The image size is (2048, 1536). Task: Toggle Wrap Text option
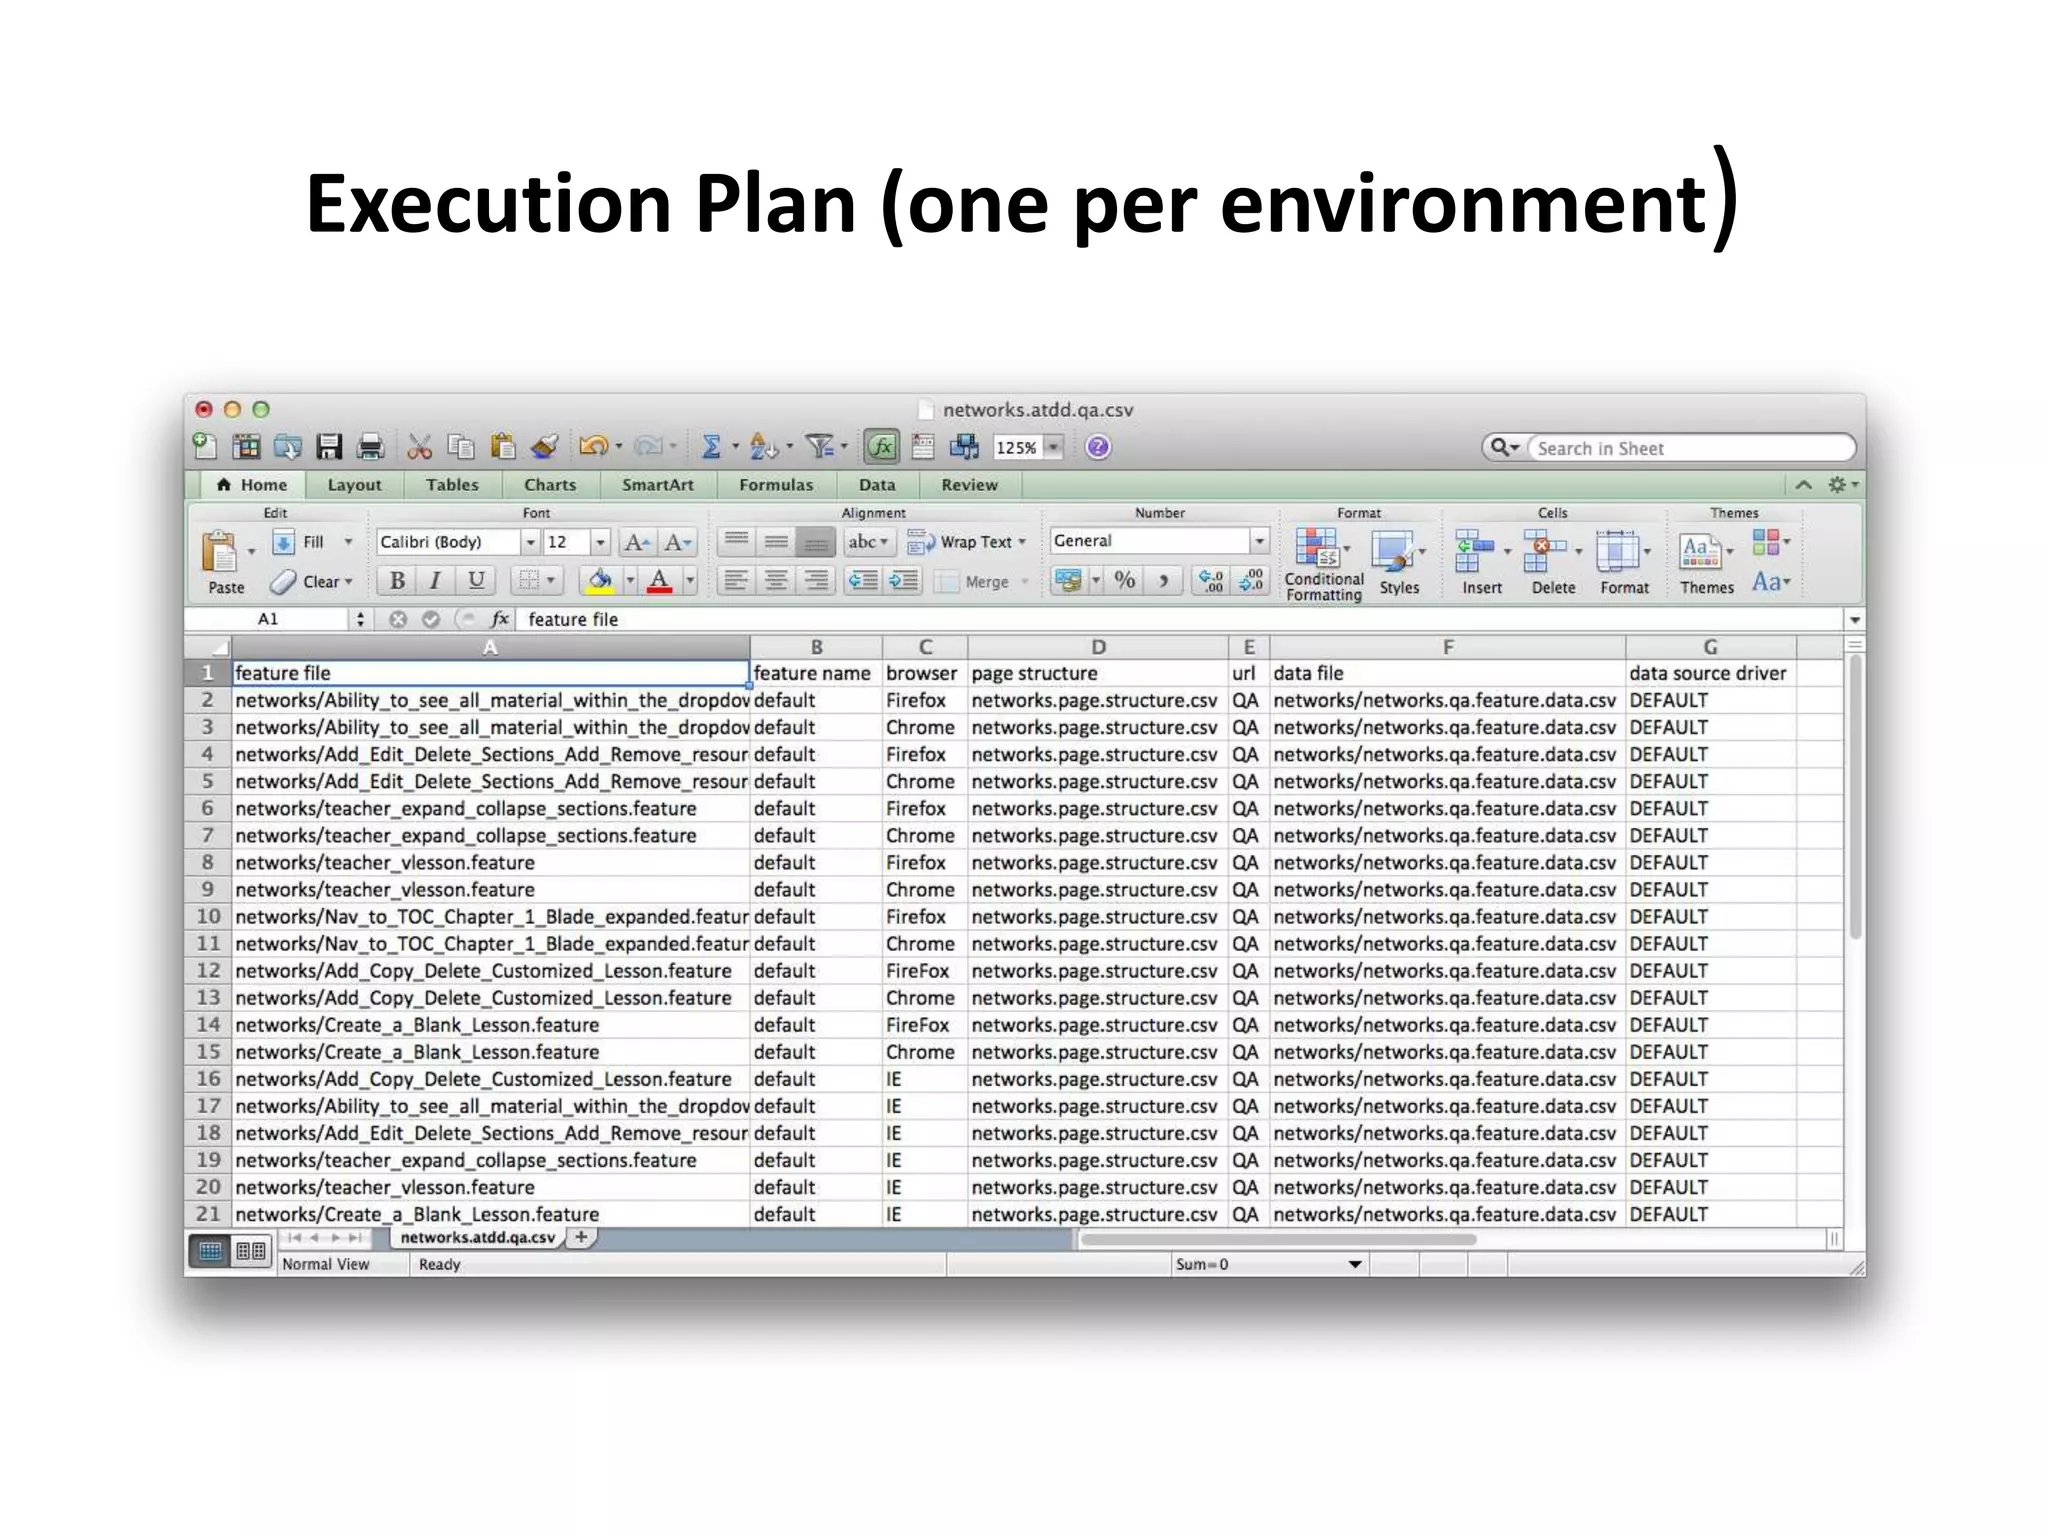966,542
